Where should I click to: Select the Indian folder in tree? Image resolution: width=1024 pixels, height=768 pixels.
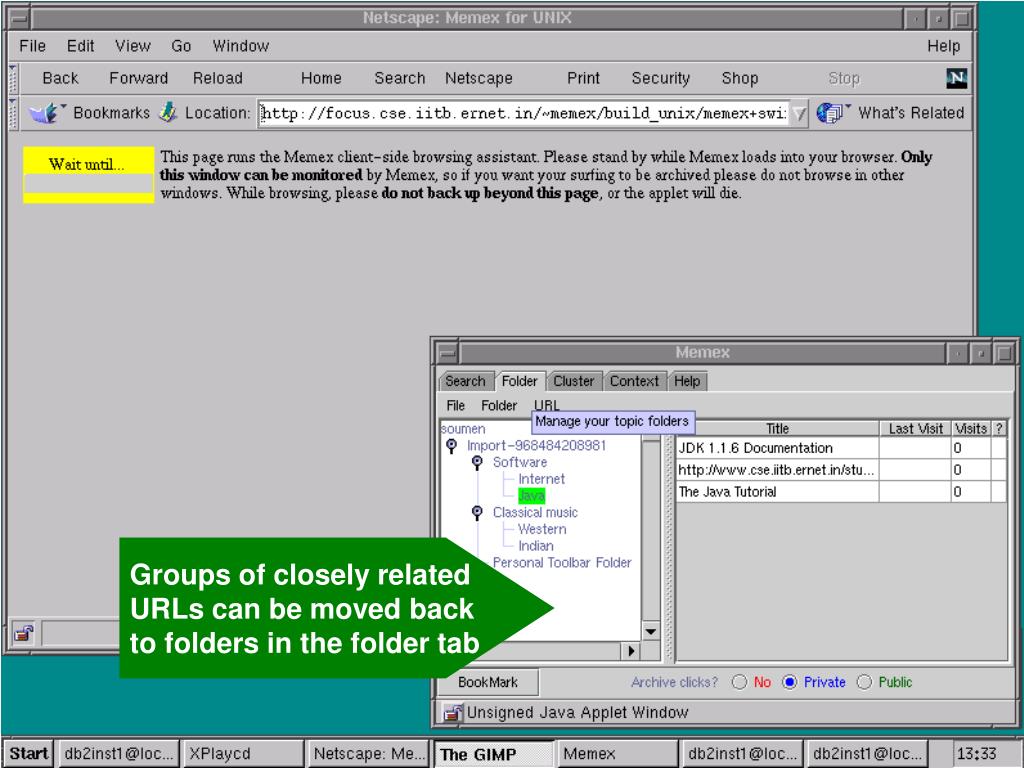coord(536,545)
